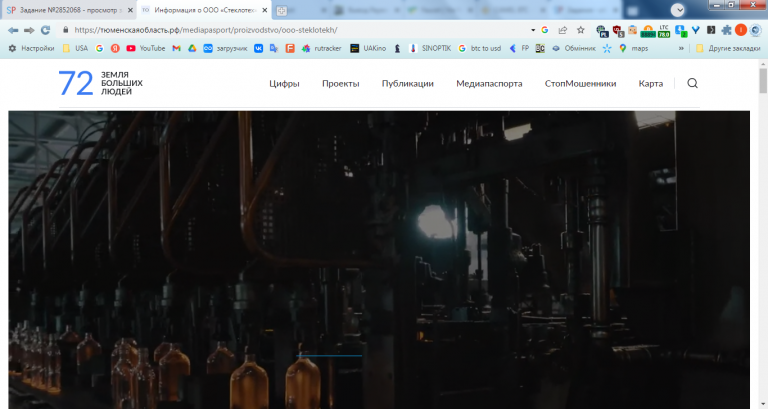Viewport: 768px width, 409px height.
Task: Close the Информация о ООО Стеклотех tab
Action: 265,10
